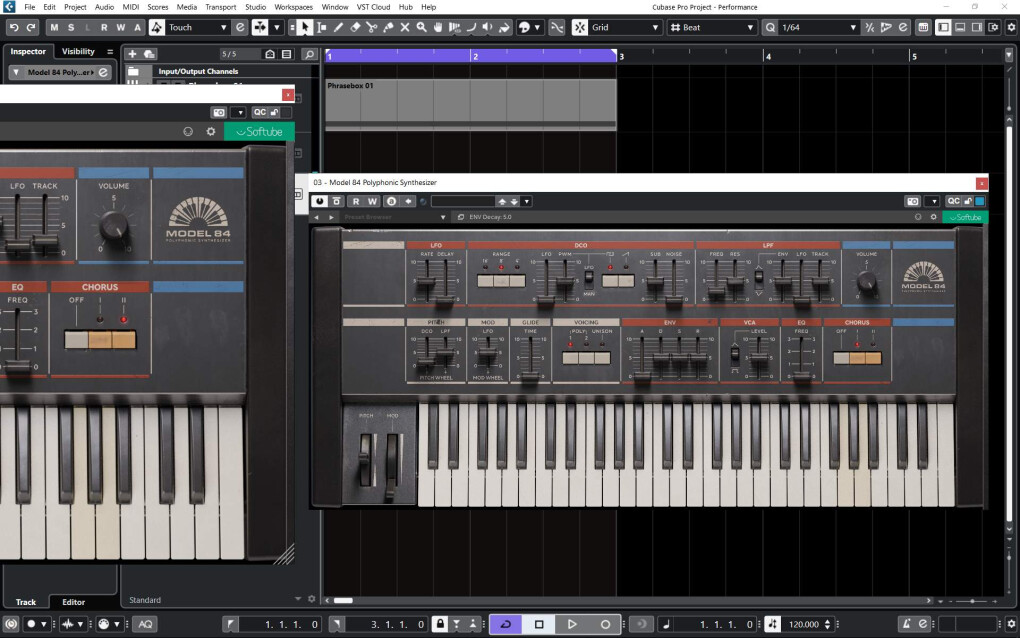The width and height of the screenshot is (1020, 638).
Task: Click the Redo arrow in the toolbar
Action: point(31,27)
